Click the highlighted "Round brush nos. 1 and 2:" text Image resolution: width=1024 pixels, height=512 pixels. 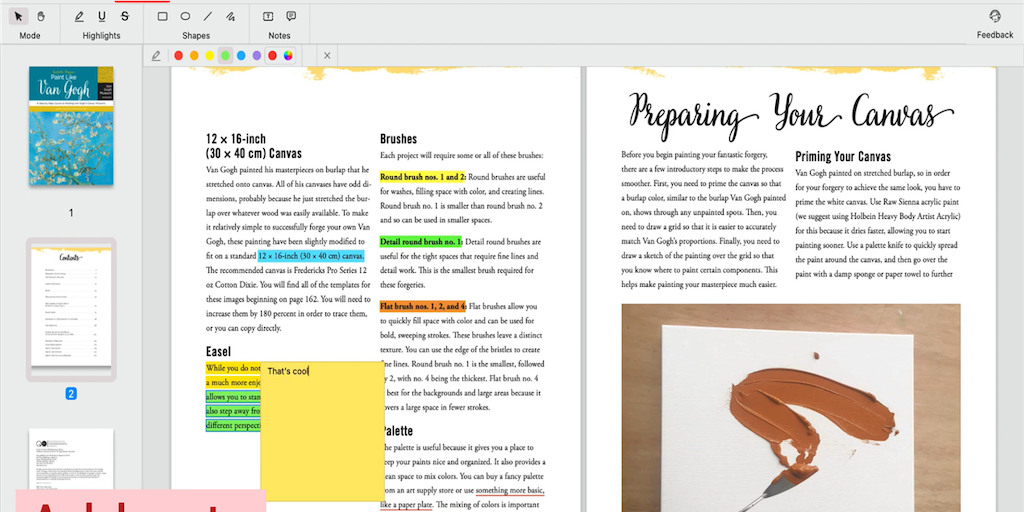point(423,176)
